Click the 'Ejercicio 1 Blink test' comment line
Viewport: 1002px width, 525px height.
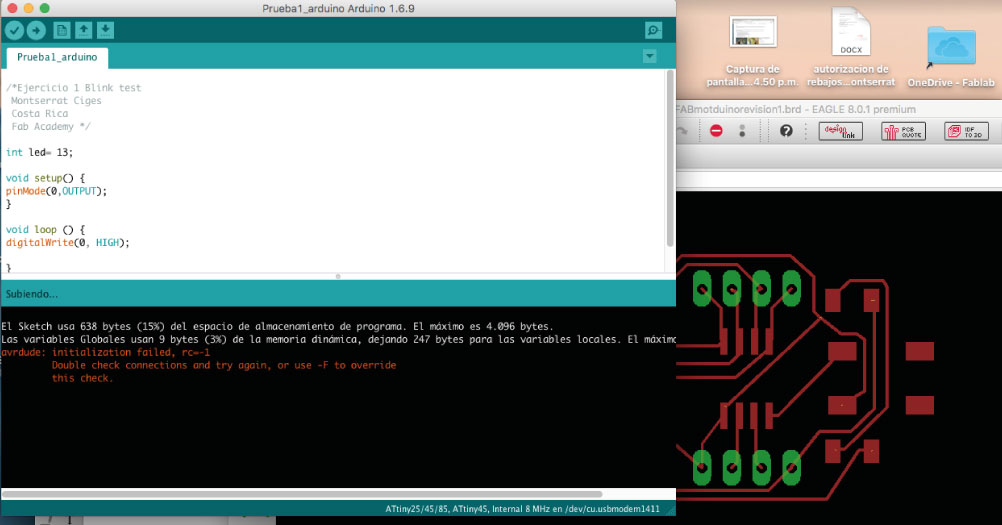[73, 88]
